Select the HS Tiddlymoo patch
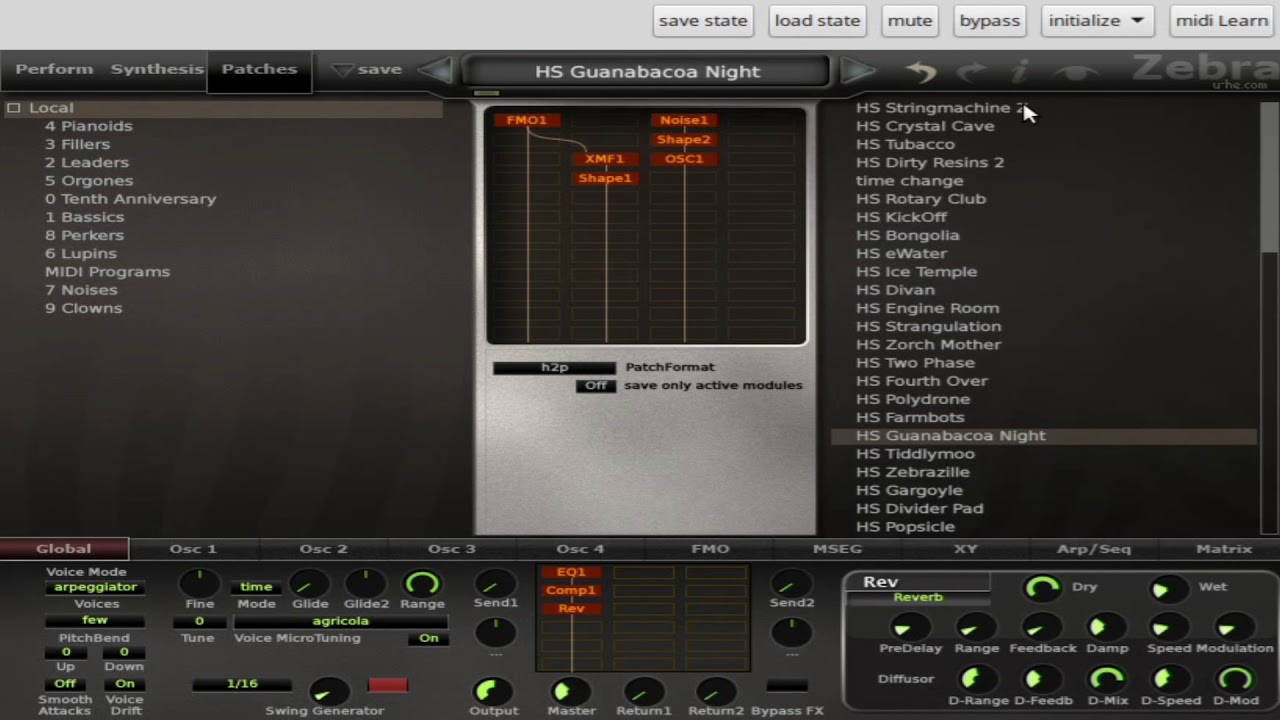 [915, 454]
